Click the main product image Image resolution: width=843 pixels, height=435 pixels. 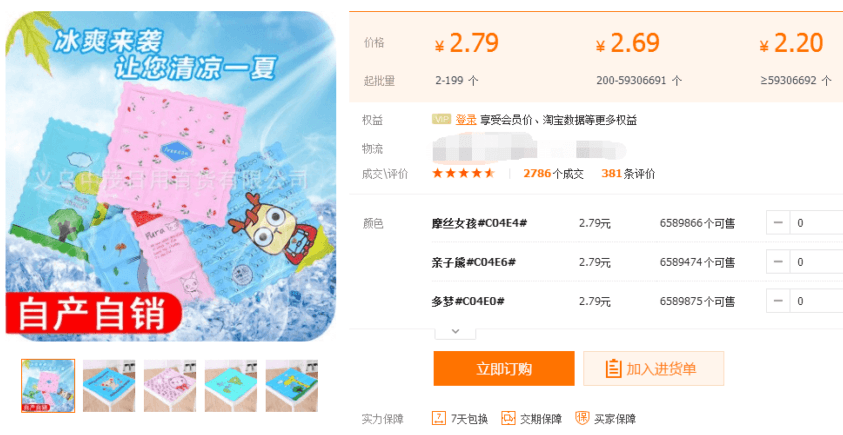(170, 176)
